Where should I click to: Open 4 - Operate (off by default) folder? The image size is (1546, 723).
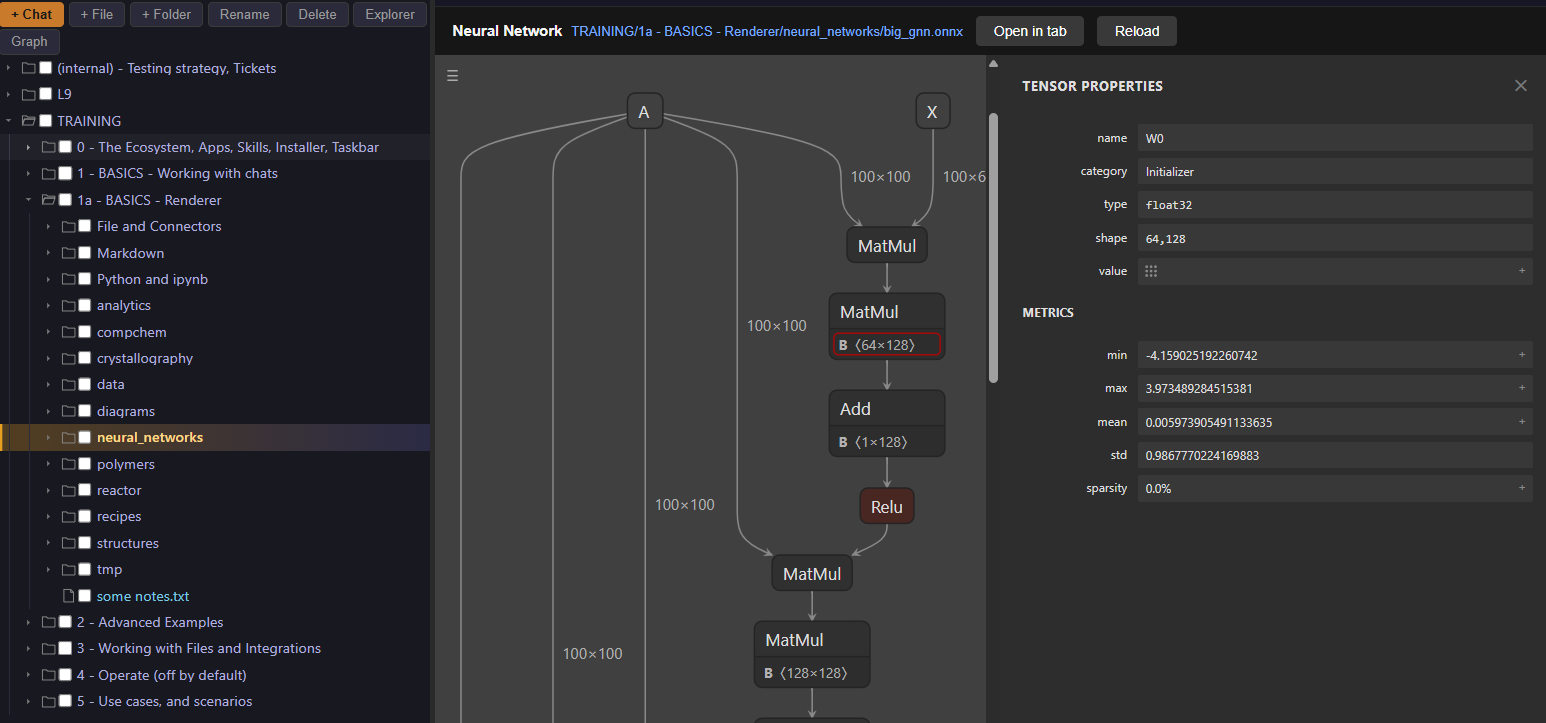pyautogui.click(x=161, y=675)
